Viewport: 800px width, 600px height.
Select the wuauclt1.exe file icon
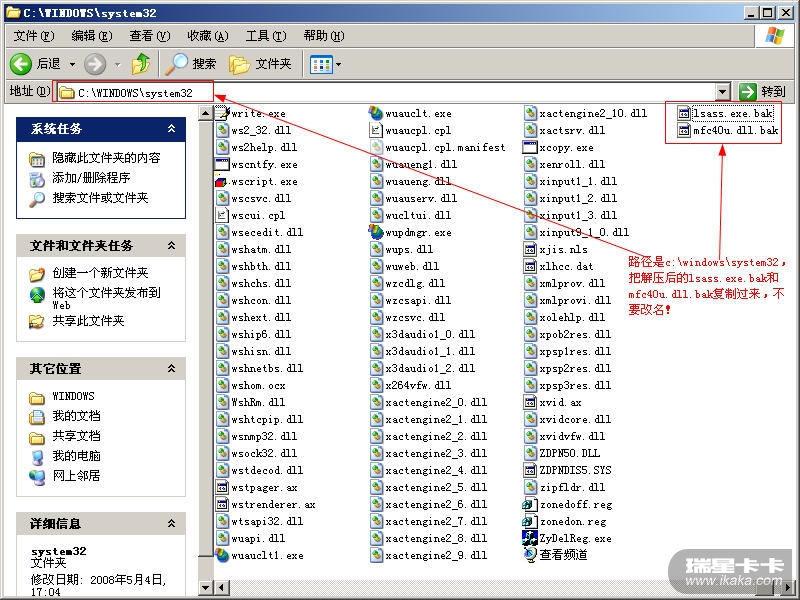[x=222, y=555]
